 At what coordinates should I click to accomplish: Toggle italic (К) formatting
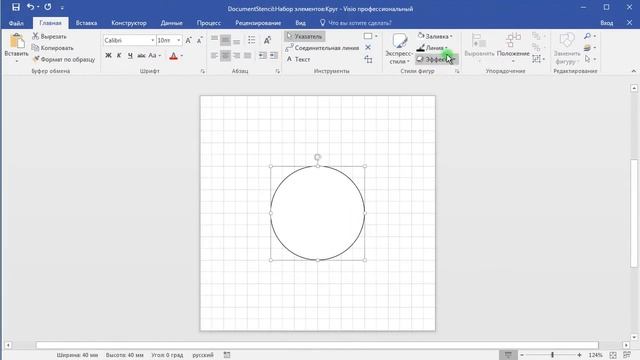coord(119,56)
